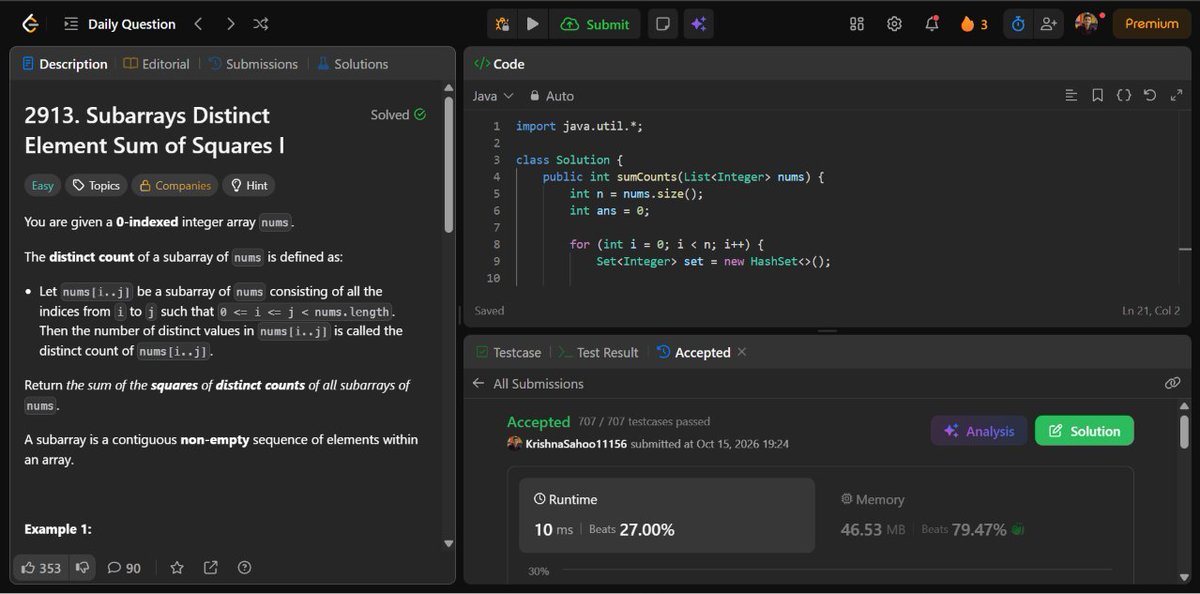Copy the submission link icon

(1173, 383)
